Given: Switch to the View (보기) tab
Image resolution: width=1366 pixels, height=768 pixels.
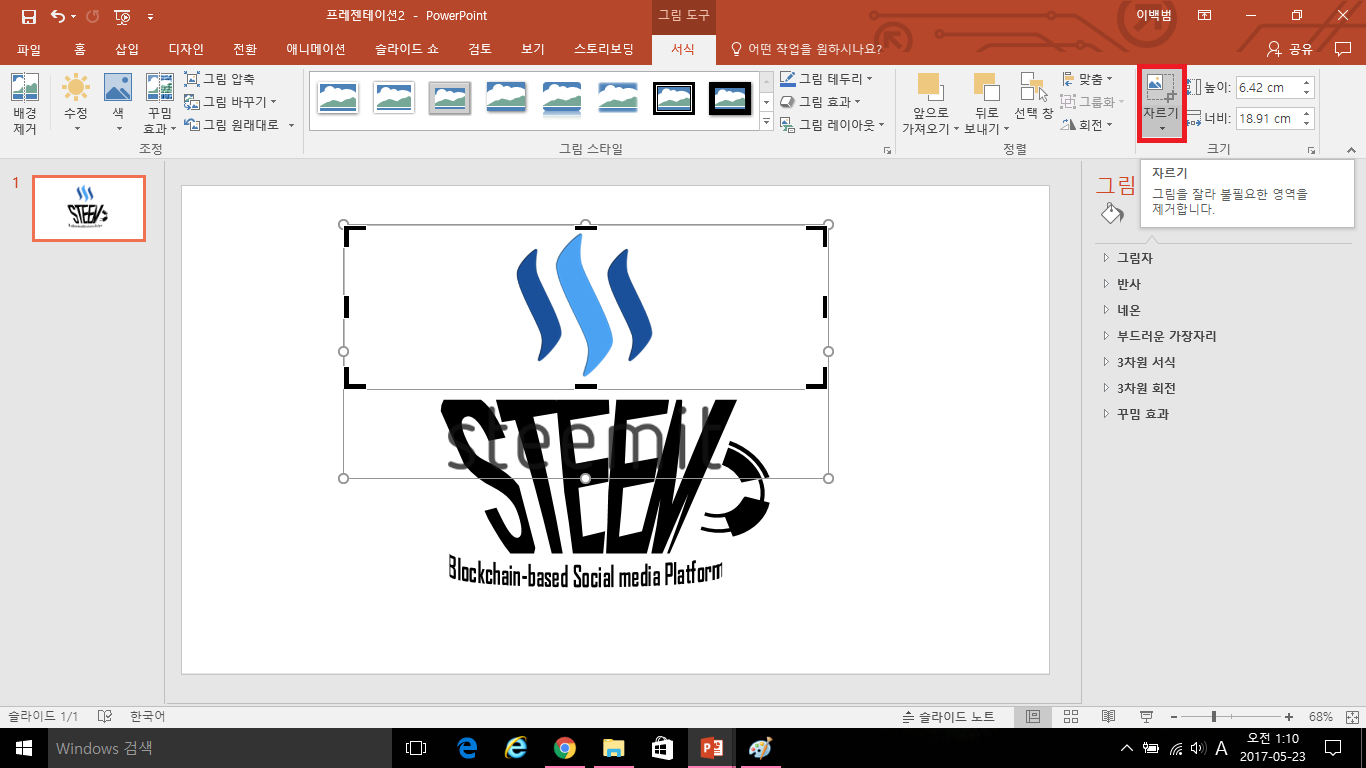Looking at the screenshot, I should (533, 49).
